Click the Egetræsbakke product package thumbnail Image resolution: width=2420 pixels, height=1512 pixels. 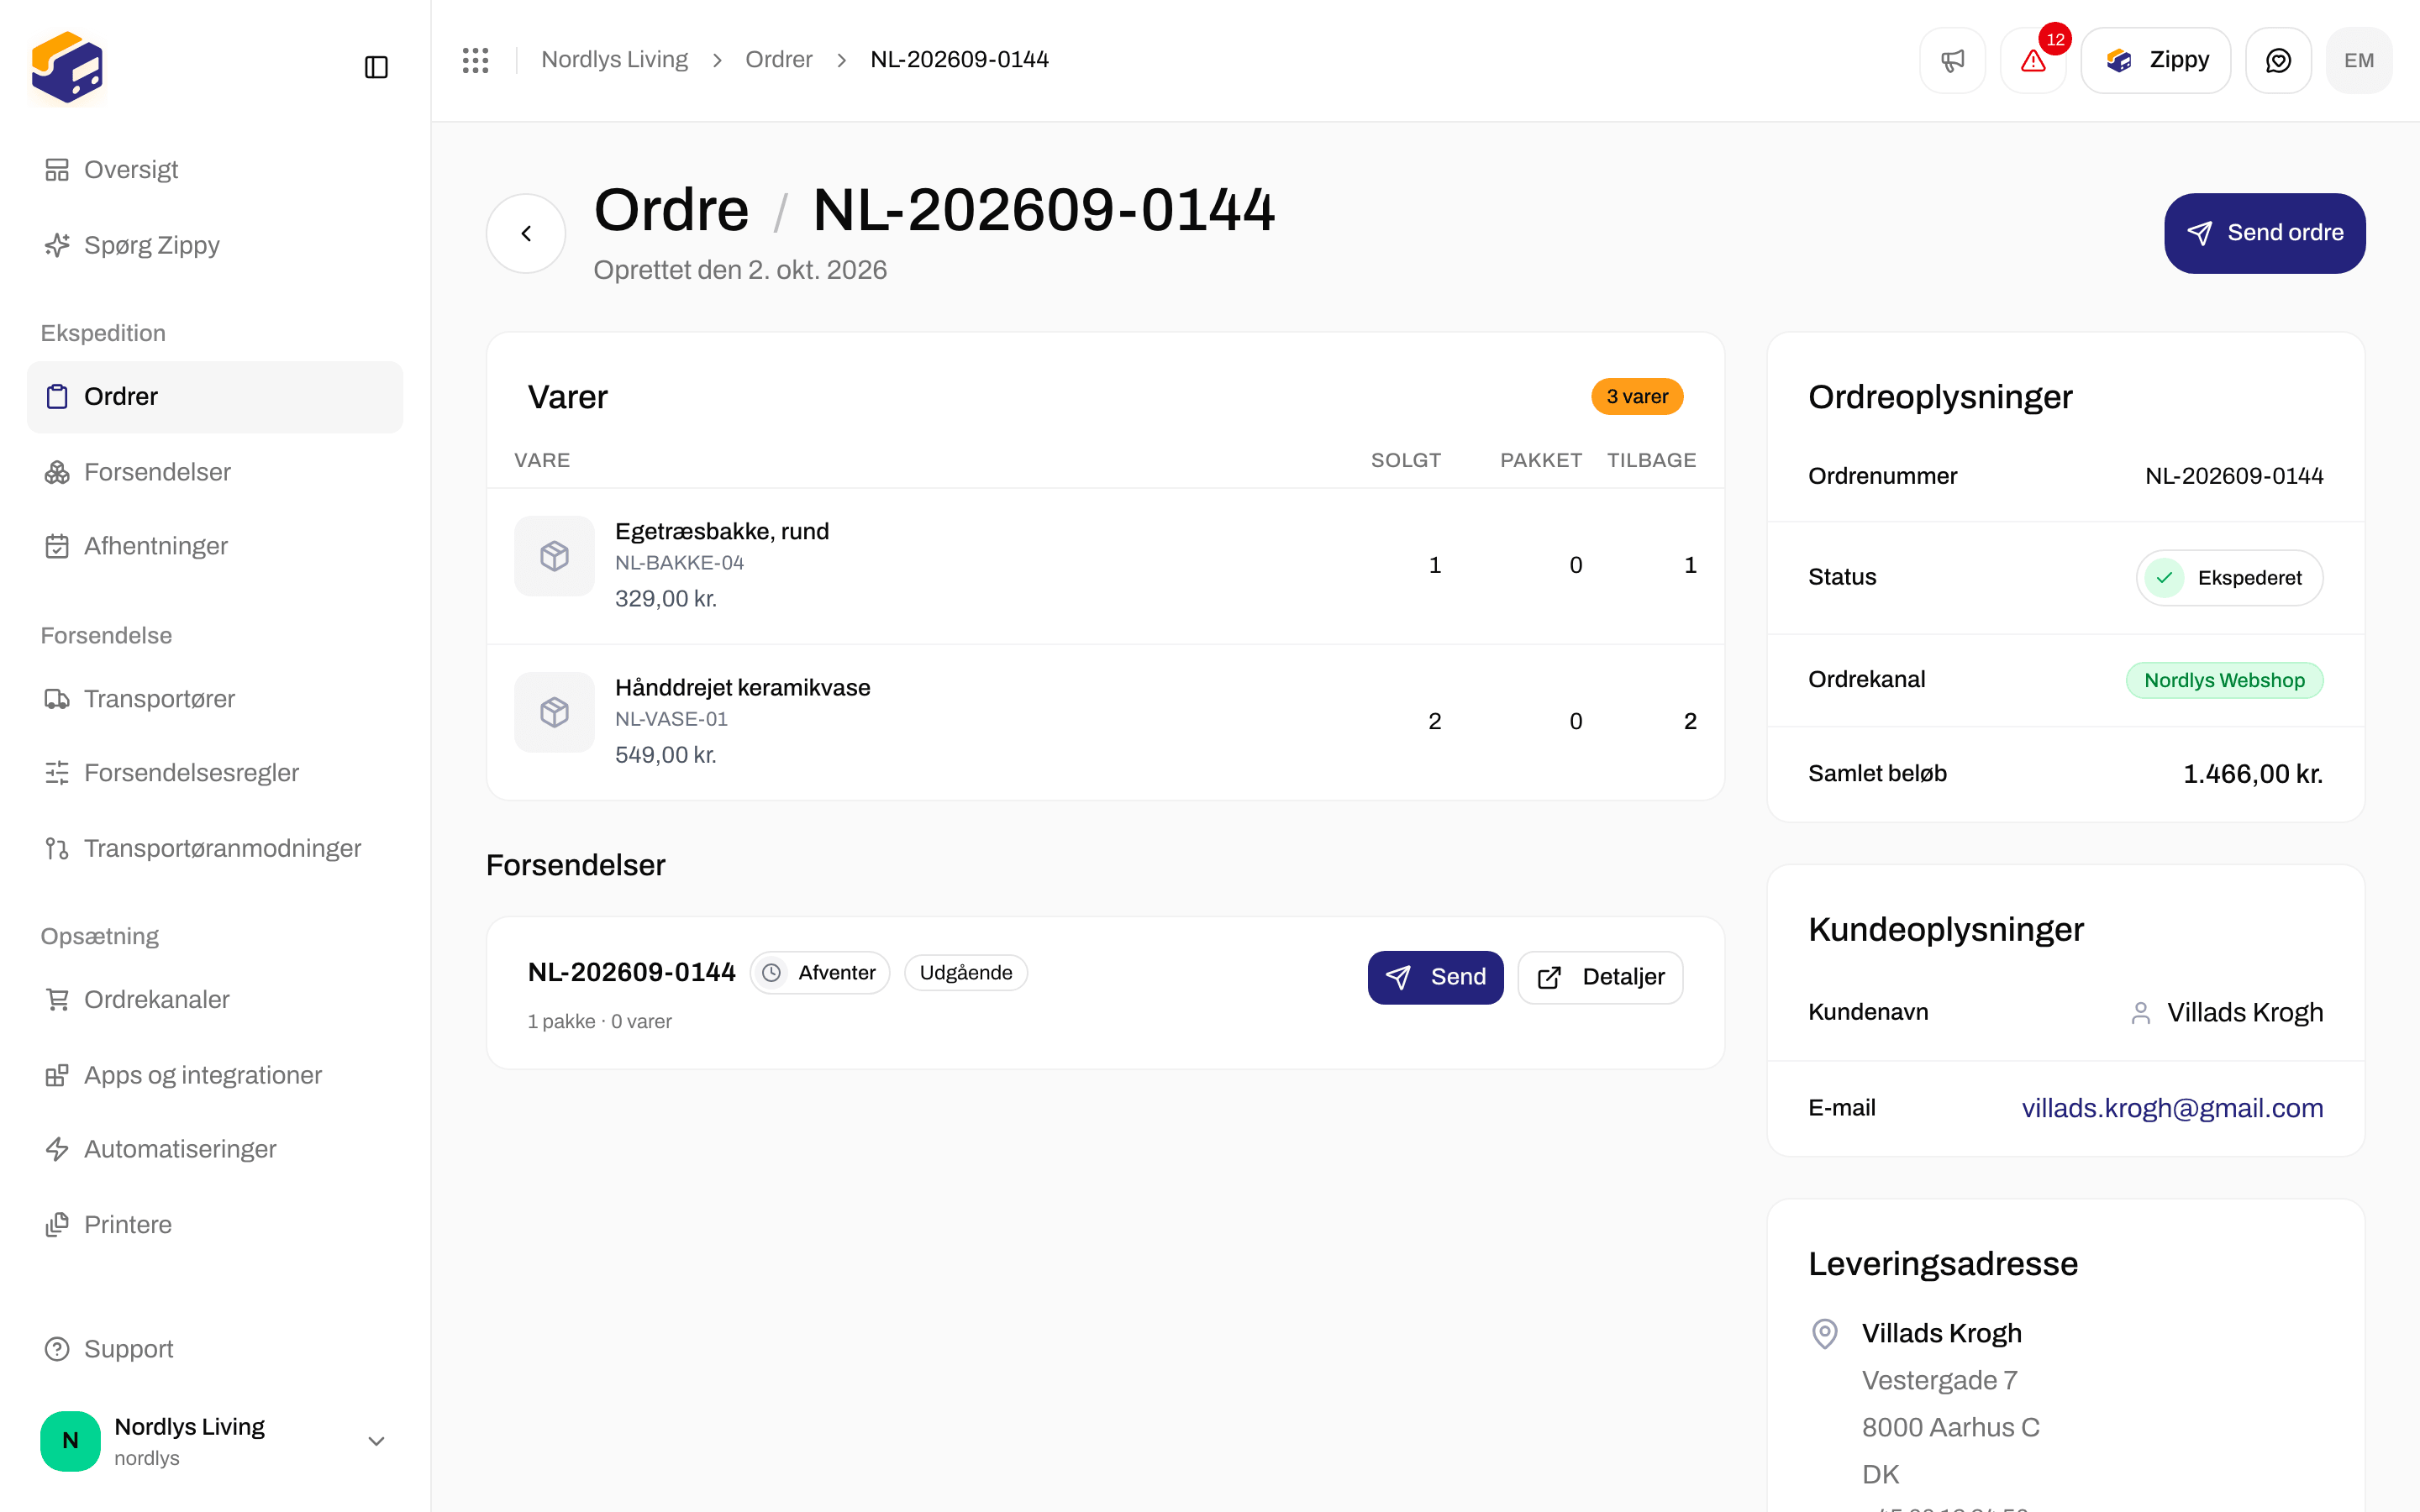[x=554, y=556]
